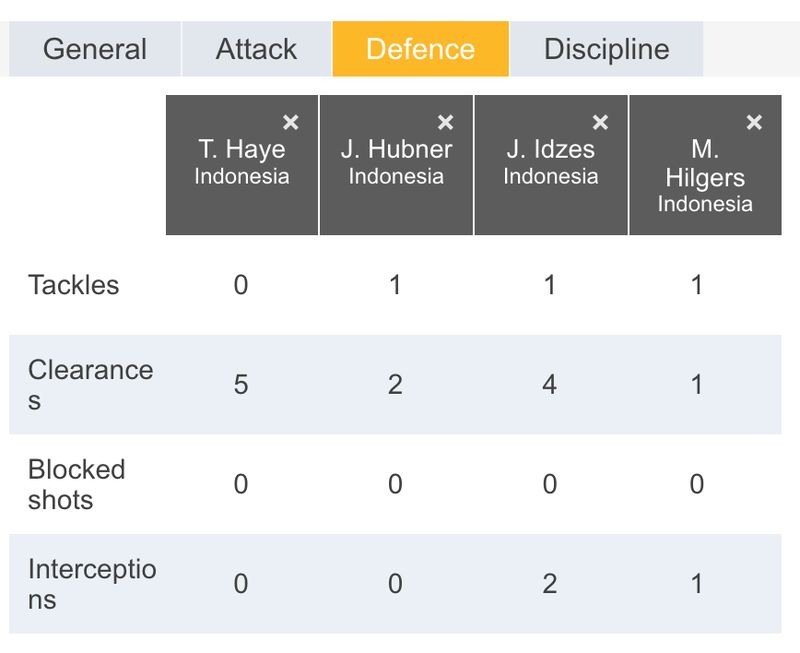Select the Interceptions row label
800x653 pixels.
[92, 584]
